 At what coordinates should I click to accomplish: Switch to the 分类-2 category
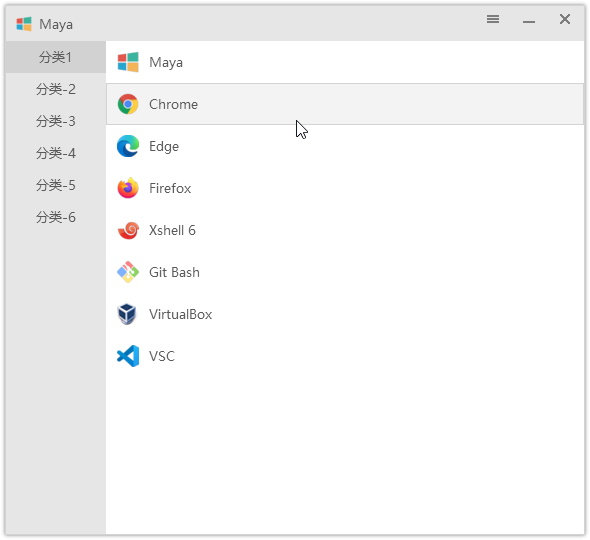(x=55, y=89)
